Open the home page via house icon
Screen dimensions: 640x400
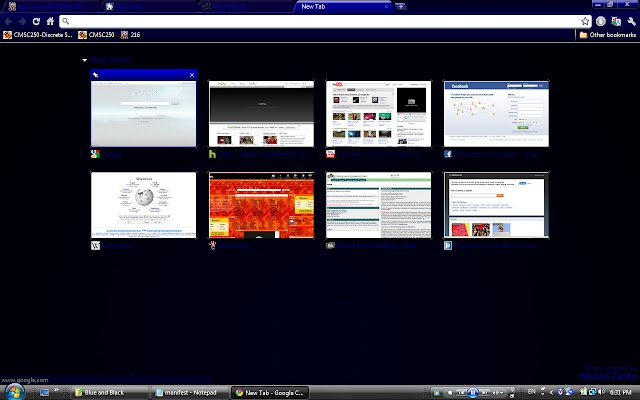click(50, 21)
